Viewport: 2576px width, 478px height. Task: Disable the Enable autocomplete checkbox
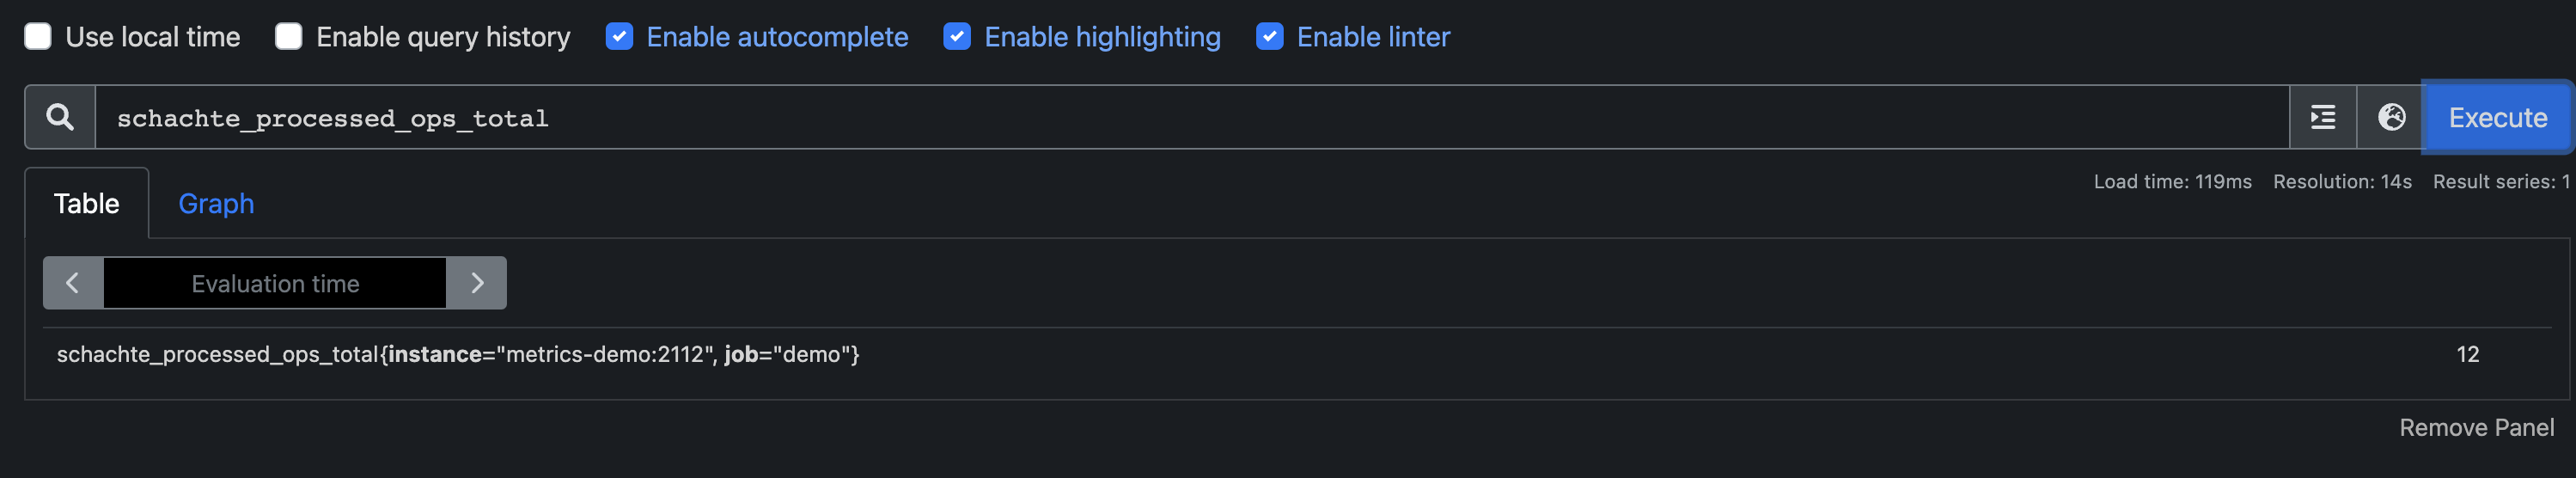[619, 37]
